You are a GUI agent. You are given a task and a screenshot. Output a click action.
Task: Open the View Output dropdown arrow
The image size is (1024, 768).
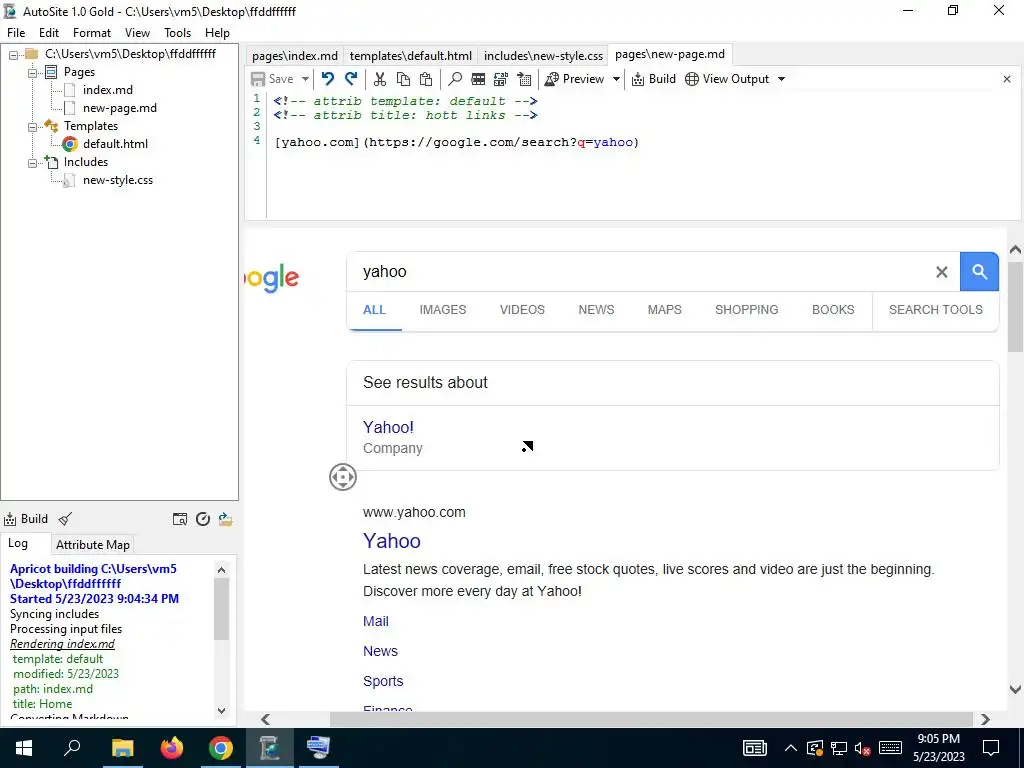tap(781, 79)
